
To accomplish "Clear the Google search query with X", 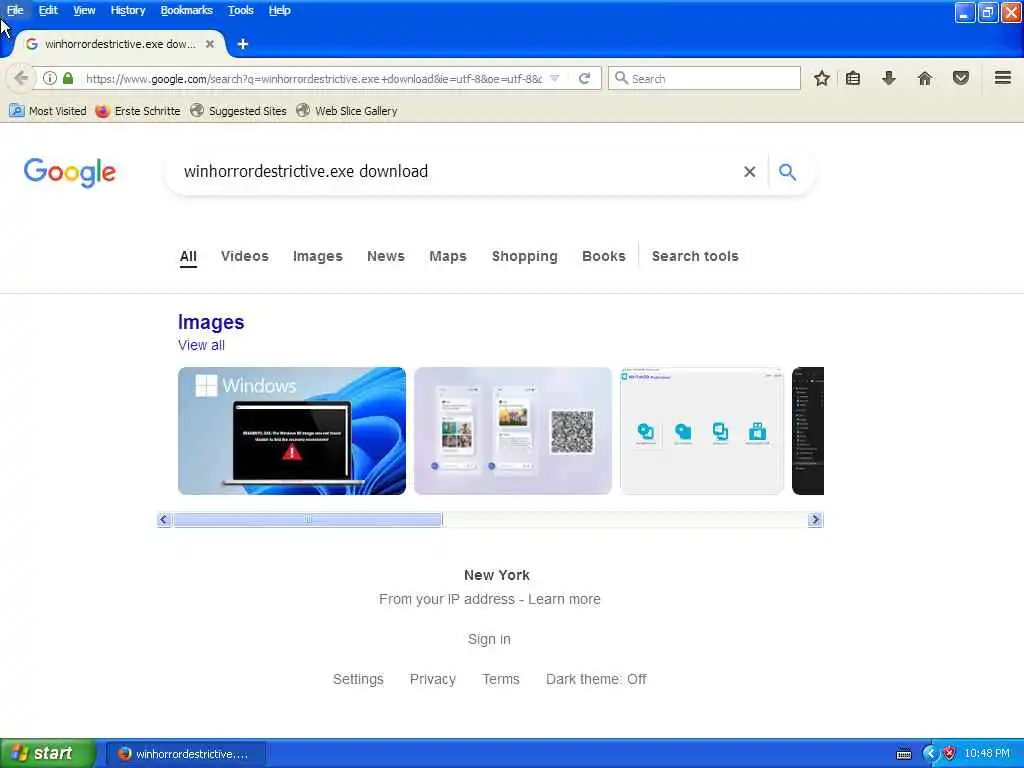I will tap(750, 172).
